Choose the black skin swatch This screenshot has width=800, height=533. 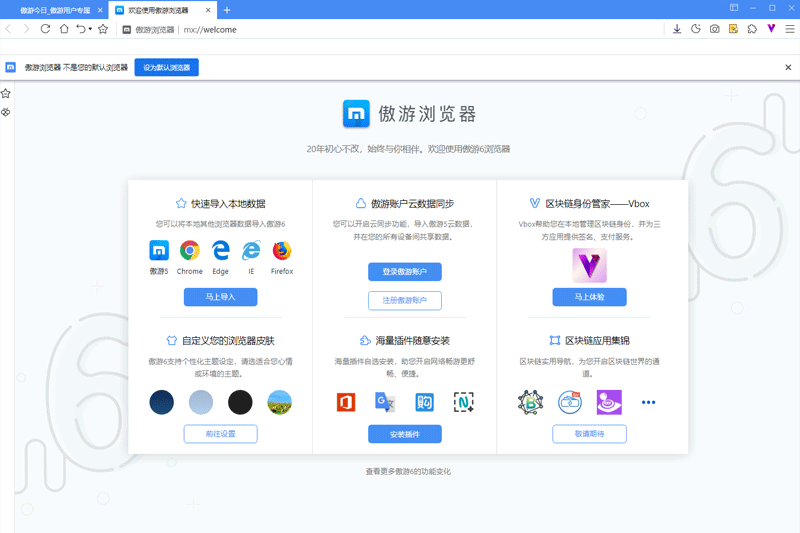point(240,402)
